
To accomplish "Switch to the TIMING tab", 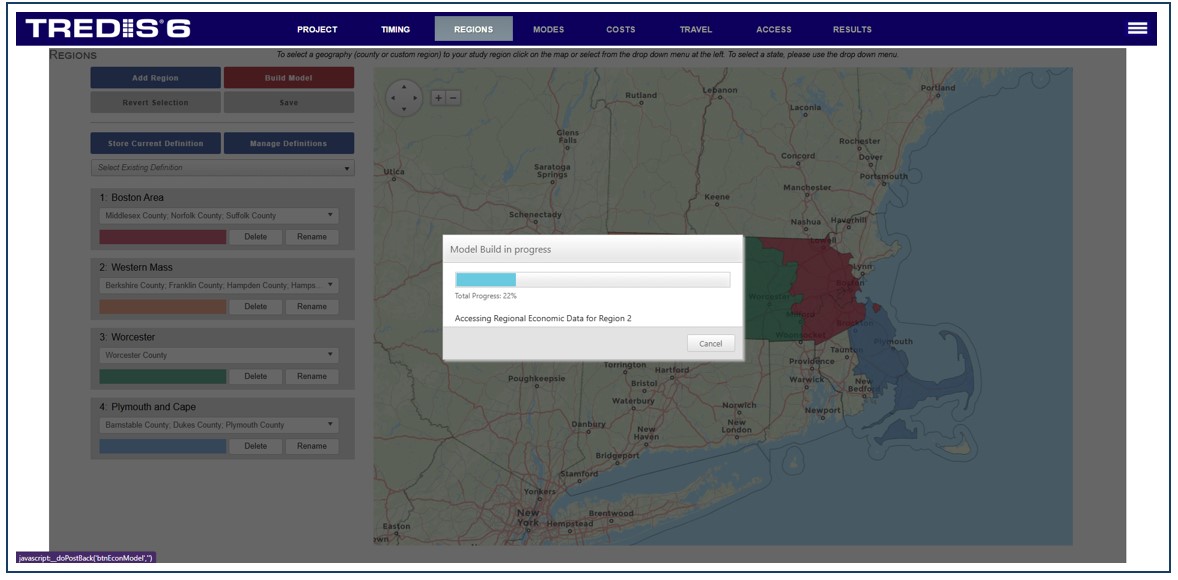I will tap(395, 29).
